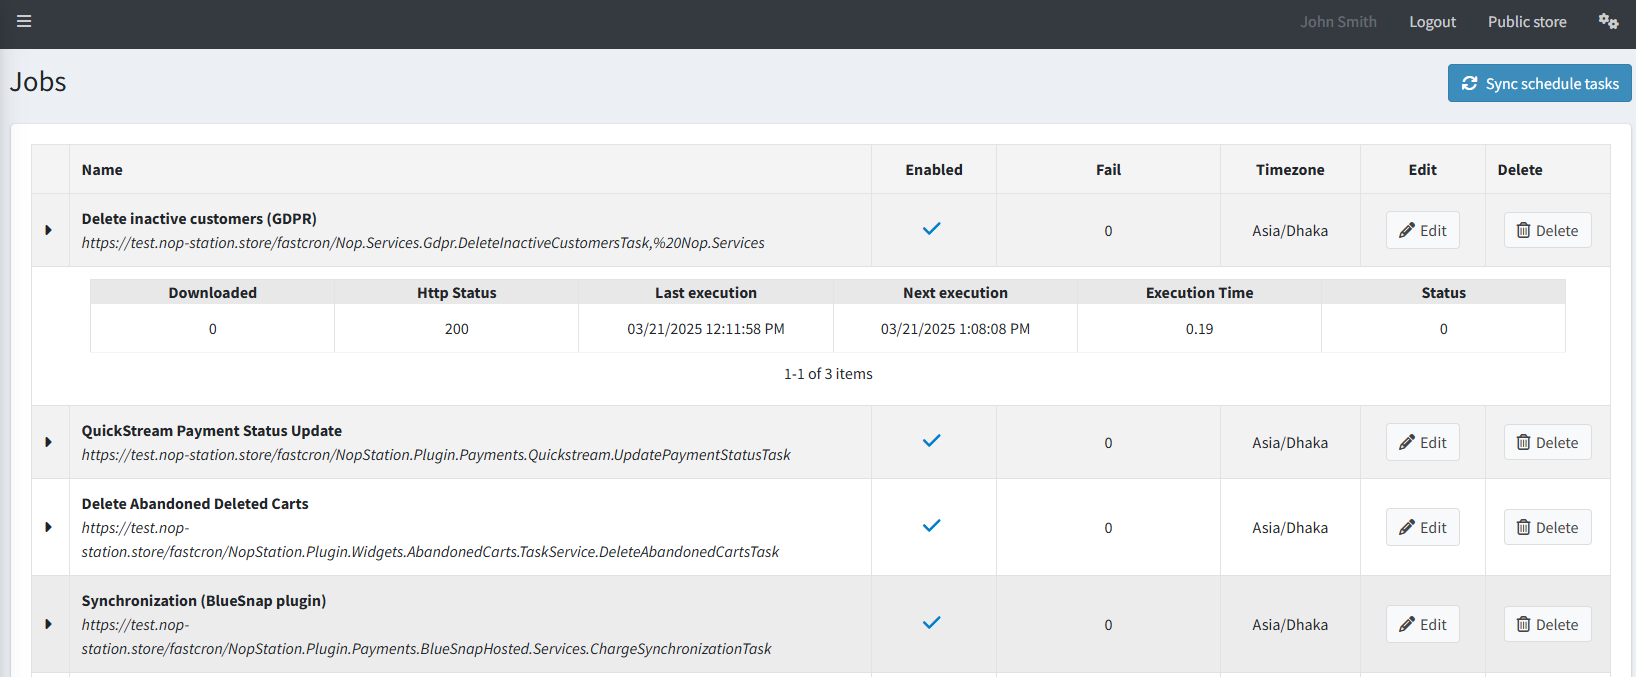Click the John Smith user link
The image size is (1636, 677).
point(1338,22)
